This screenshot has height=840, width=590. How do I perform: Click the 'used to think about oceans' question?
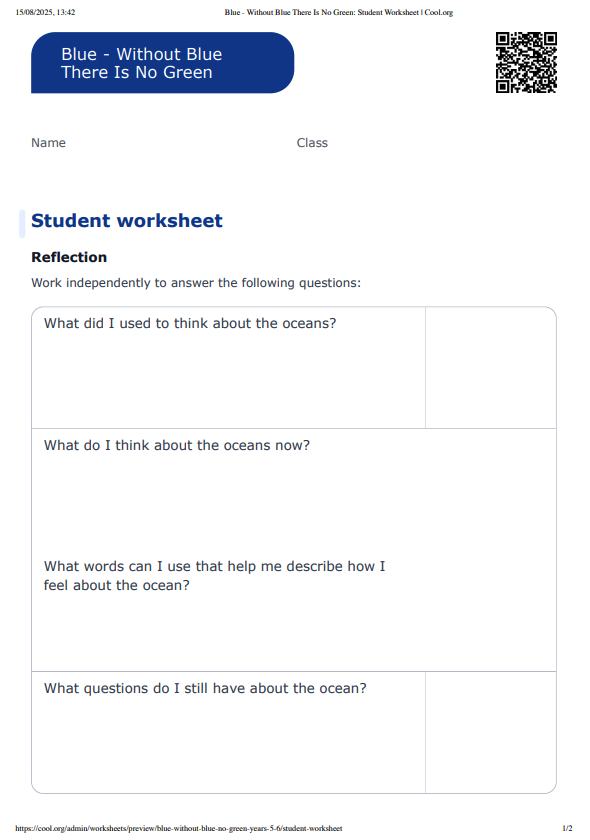pos(190,324)
